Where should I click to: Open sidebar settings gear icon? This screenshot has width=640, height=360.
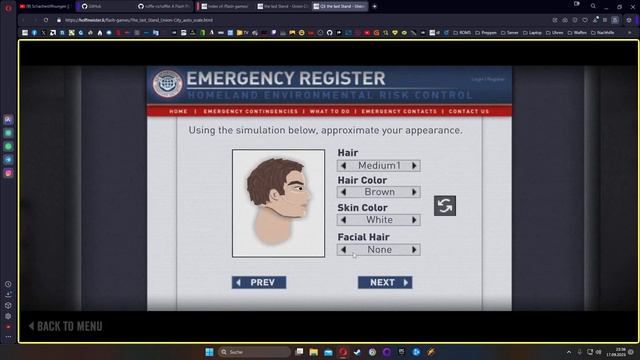coord(8,316)
